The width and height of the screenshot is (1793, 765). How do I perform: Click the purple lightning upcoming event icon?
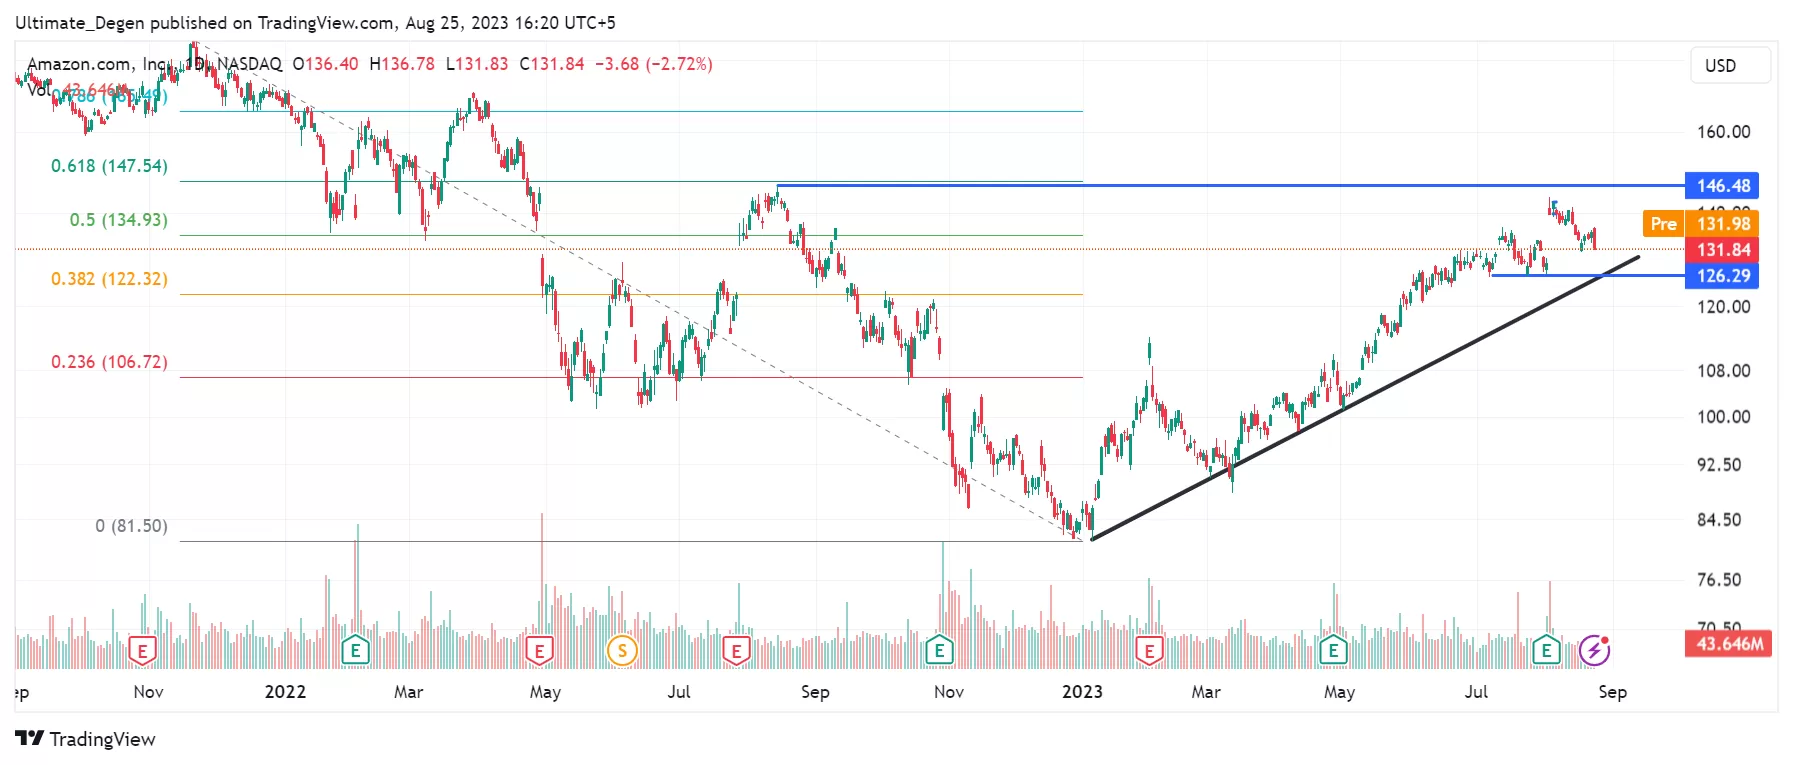[x=1594, y=651]
